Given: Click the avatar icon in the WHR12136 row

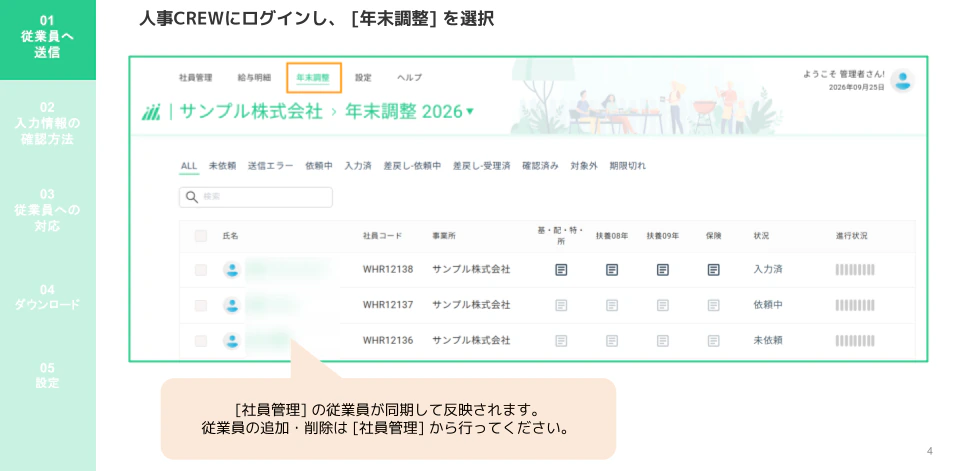Looking at the screenshot, I should click(231, 341).
